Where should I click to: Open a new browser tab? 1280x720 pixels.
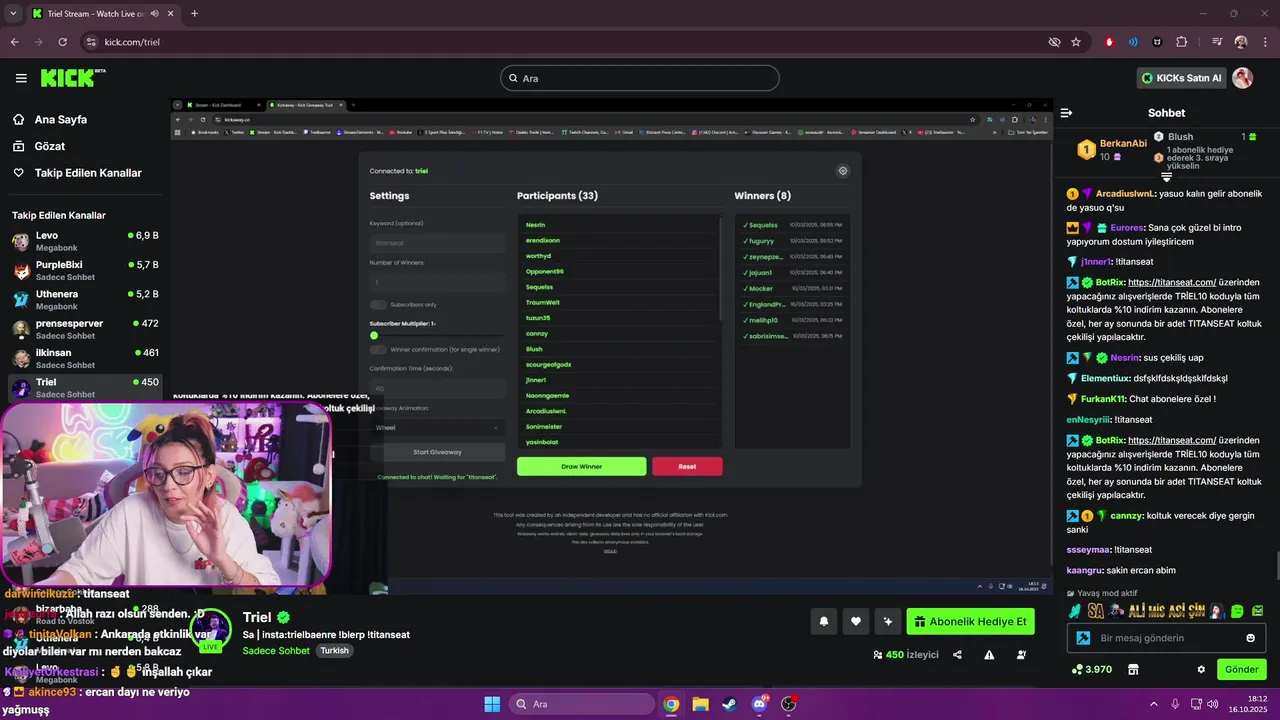194,14
